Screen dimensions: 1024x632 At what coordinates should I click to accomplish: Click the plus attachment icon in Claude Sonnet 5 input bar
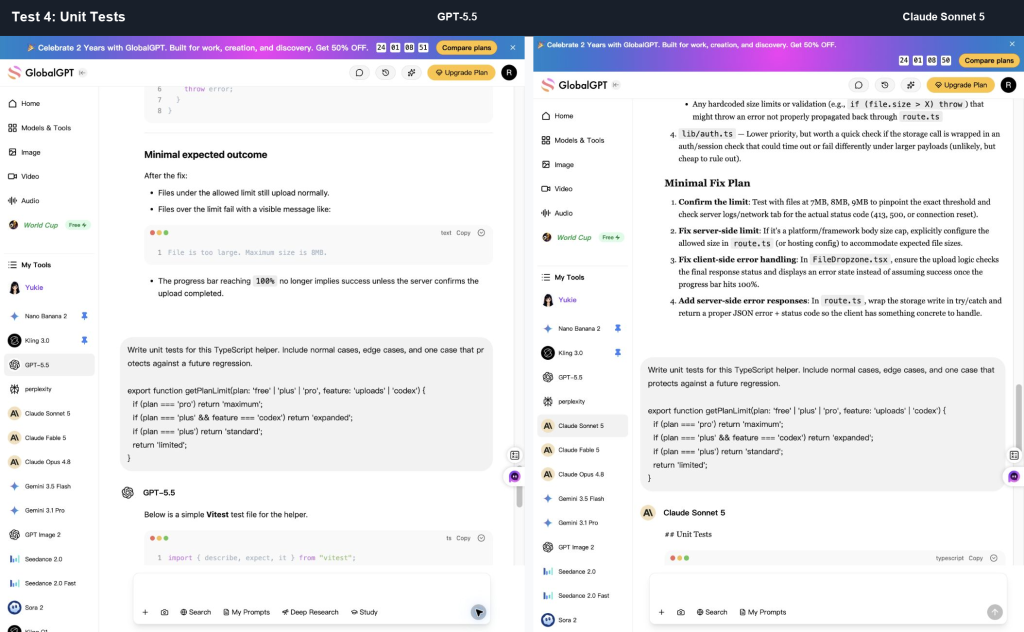coord(662,612)
